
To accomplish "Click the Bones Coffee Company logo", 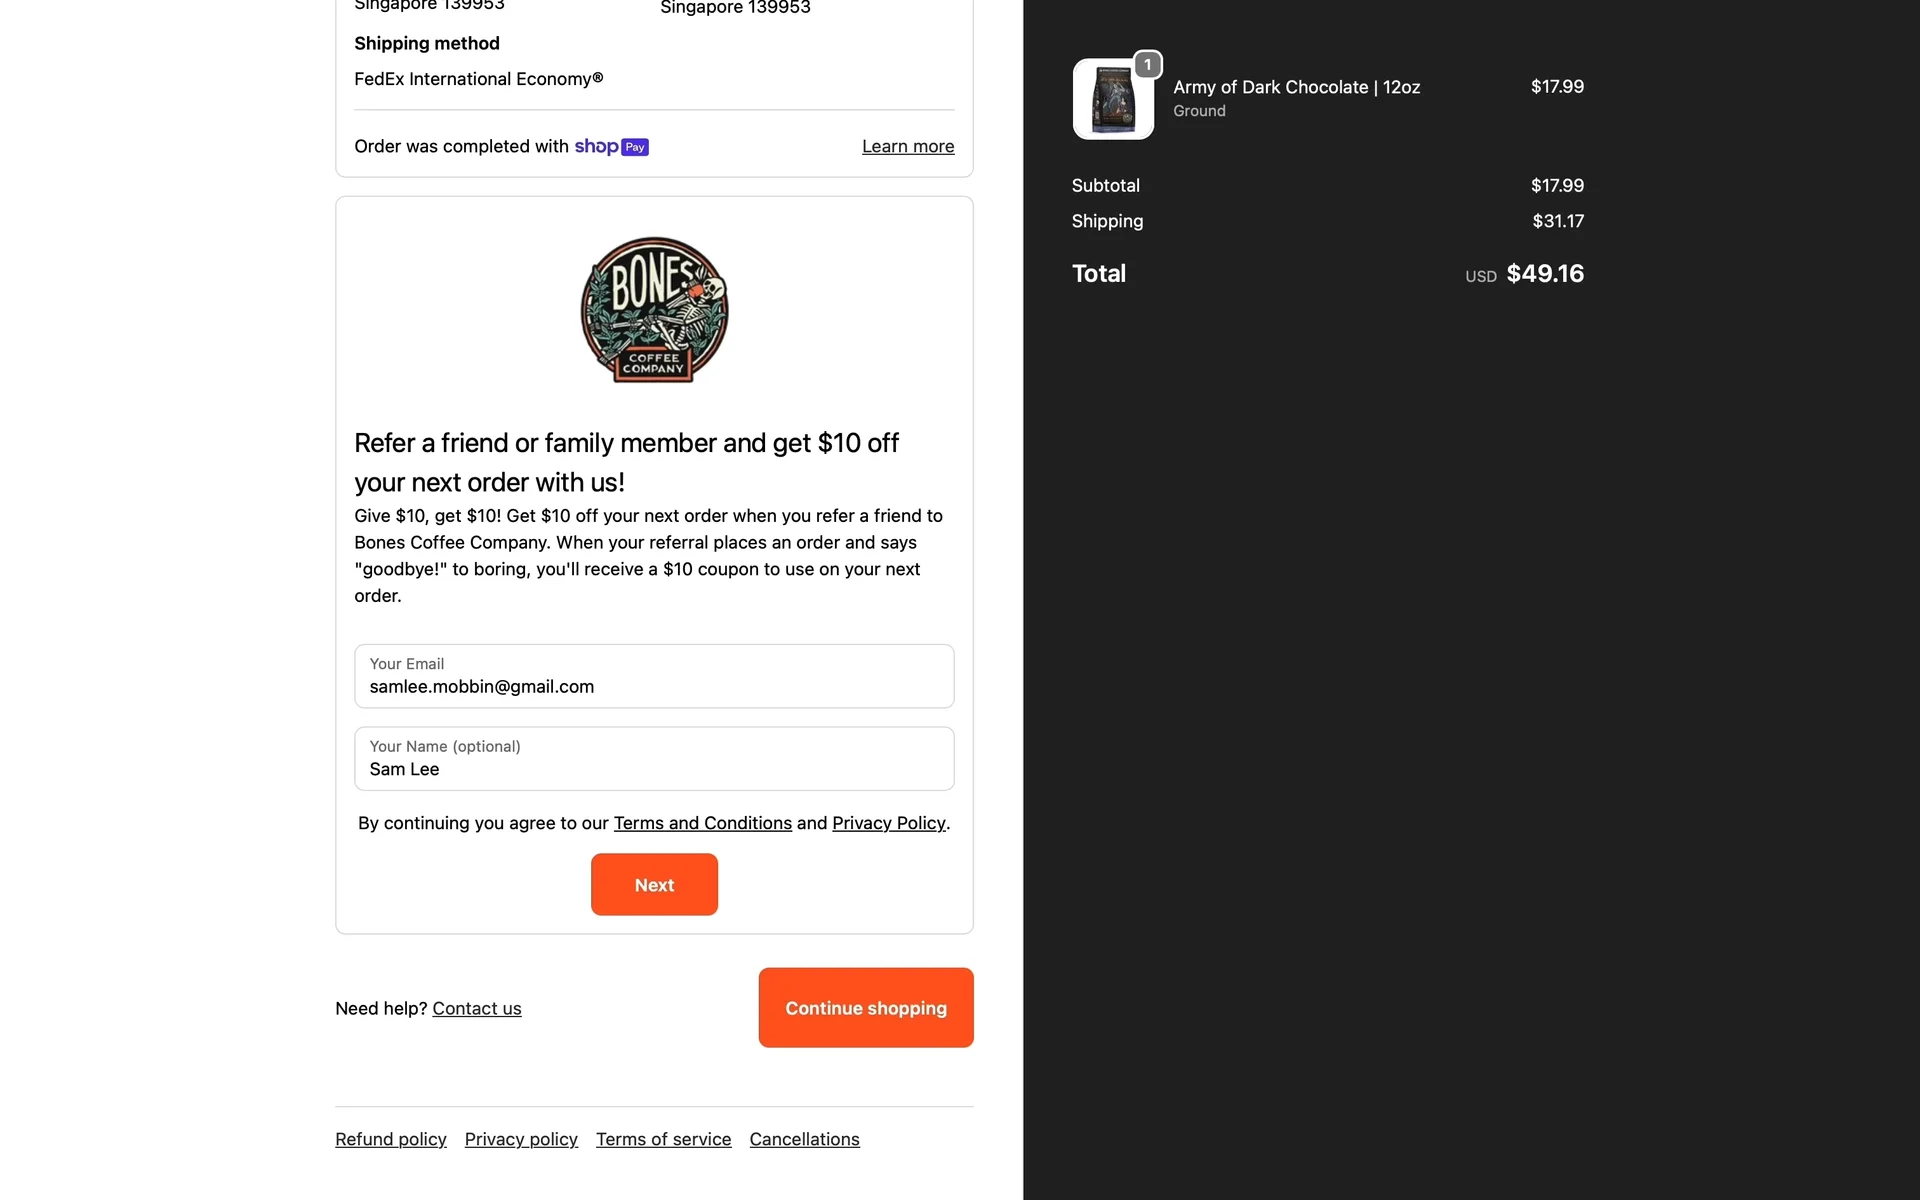I will coord(654,310).
